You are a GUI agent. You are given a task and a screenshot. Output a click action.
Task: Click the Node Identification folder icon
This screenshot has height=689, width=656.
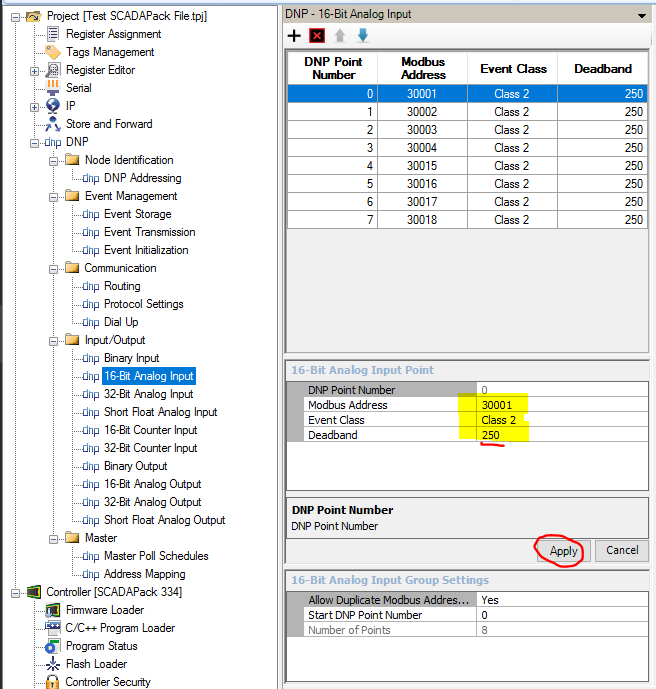point(72,160)
